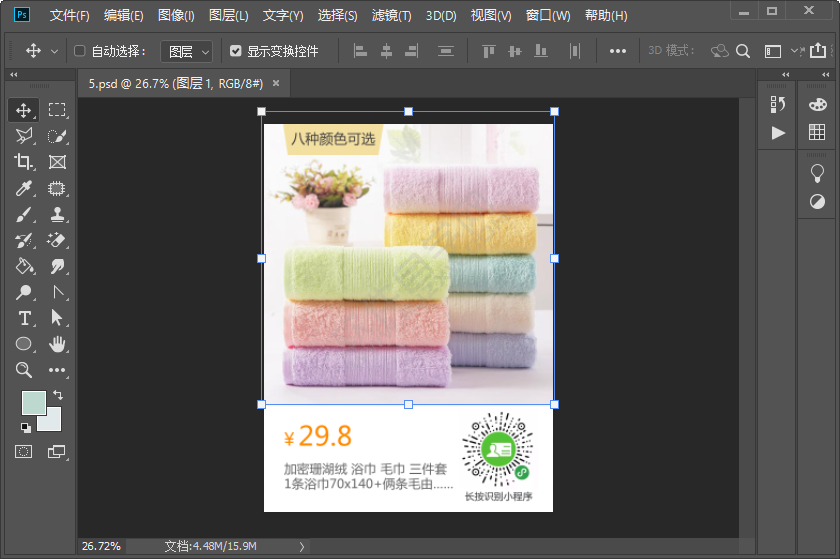Align right edges in options bar
Viewport: 840px width, 559px height.
pyautogui.click(x=411, y=51)
